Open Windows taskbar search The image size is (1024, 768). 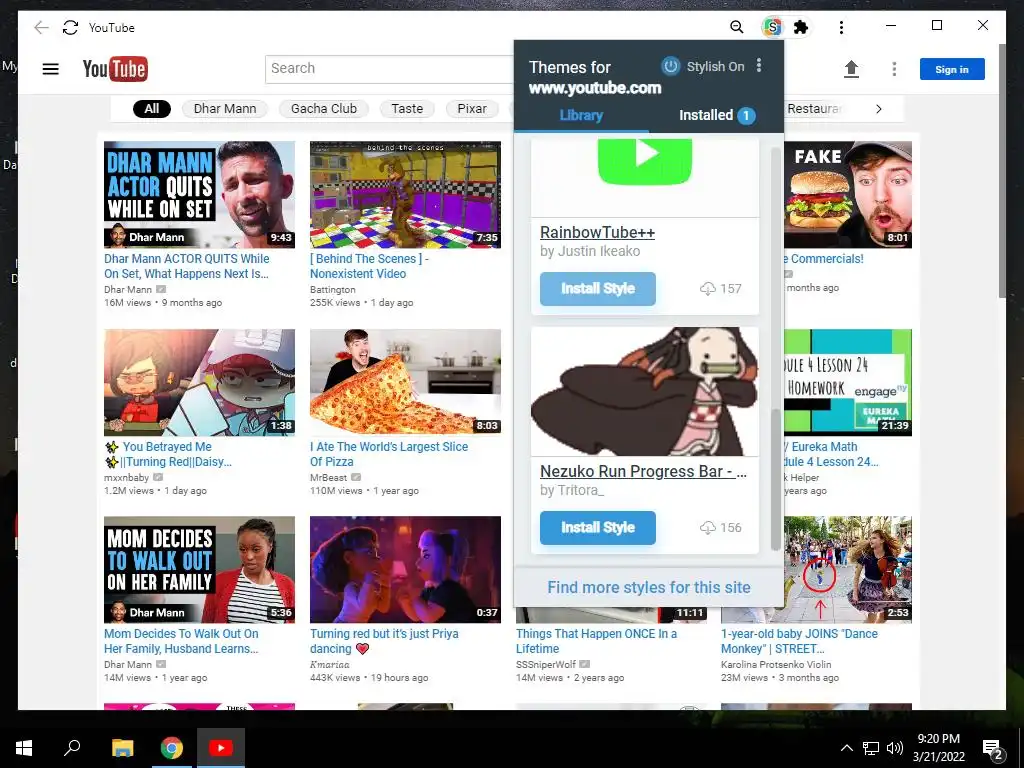72,747
